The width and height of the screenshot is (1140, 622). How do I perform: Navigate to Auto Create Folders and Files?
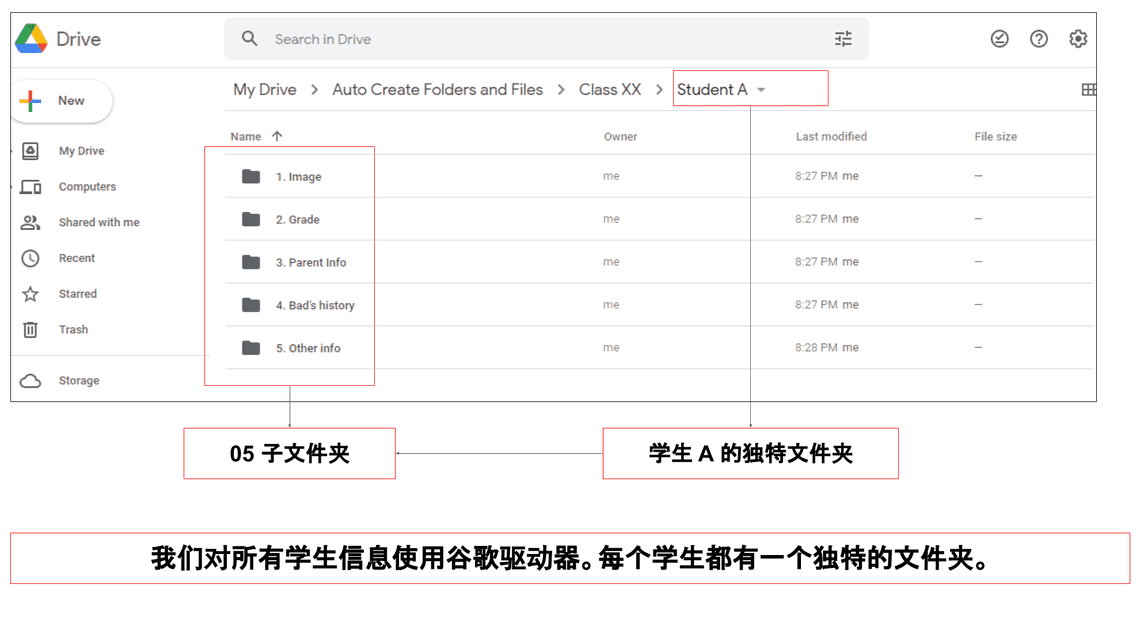(x=437, y=90)
